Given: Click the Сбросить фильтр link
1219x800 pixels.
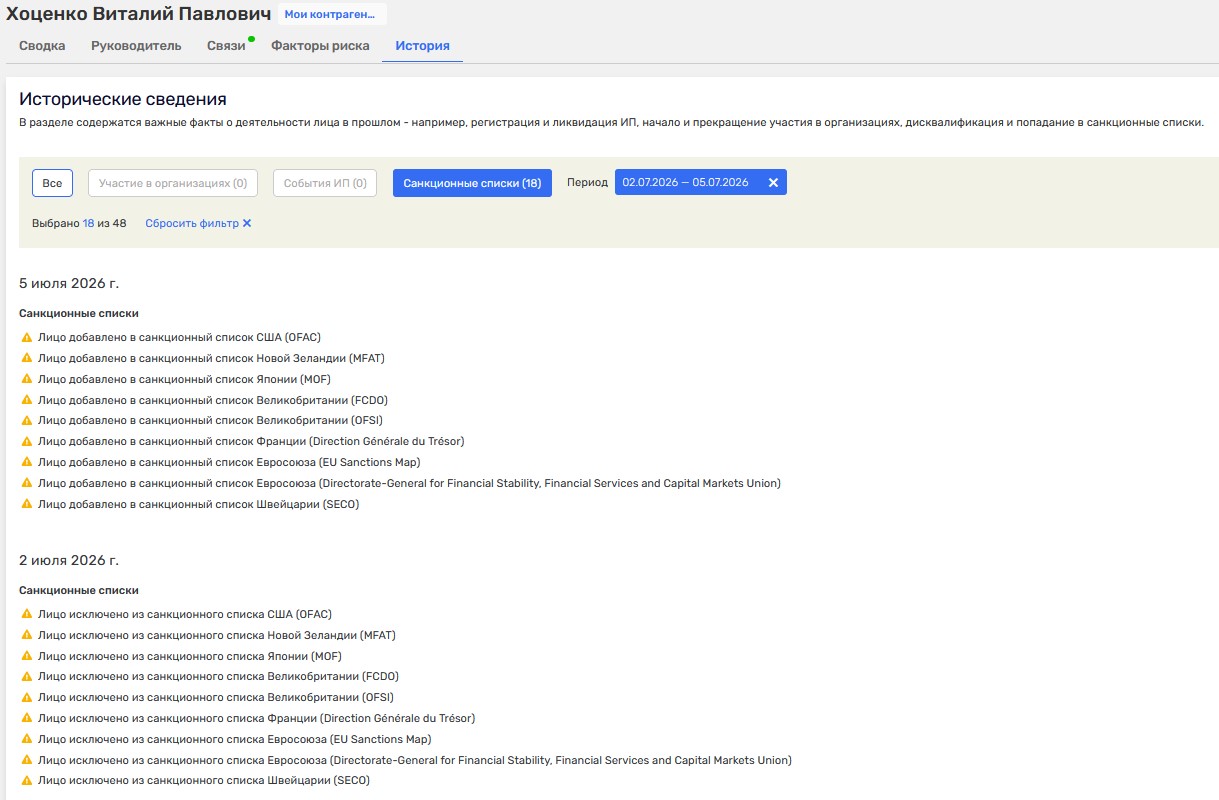Looking at the screenshot, I should (192, 224).
